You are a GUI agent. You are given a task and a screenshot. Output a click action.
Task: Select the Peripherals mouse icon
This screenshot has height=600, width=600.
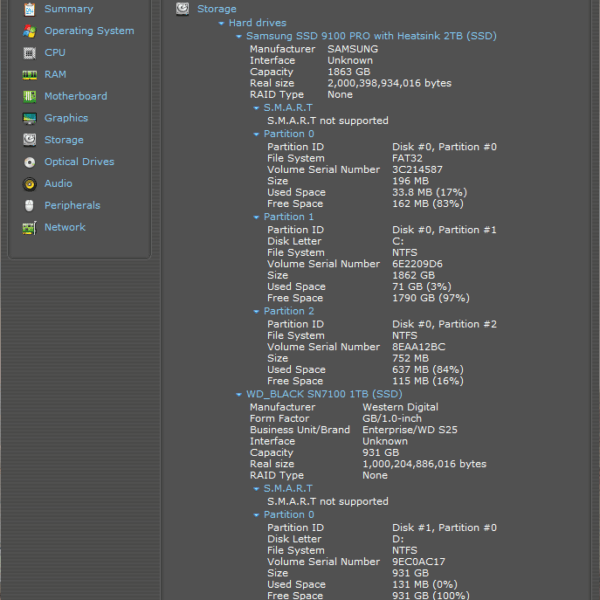pyautogui.click(x=29, y=206)
